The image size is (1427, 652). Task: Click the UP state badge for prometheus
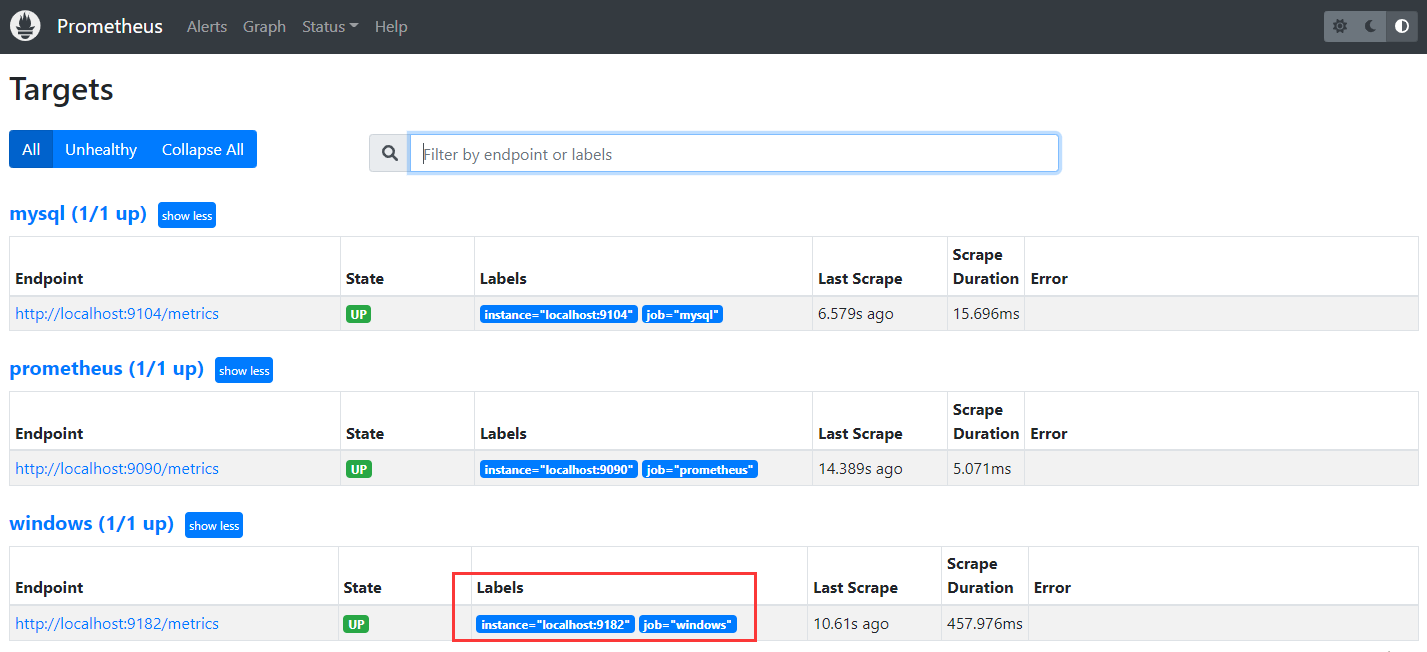(359, 469)
